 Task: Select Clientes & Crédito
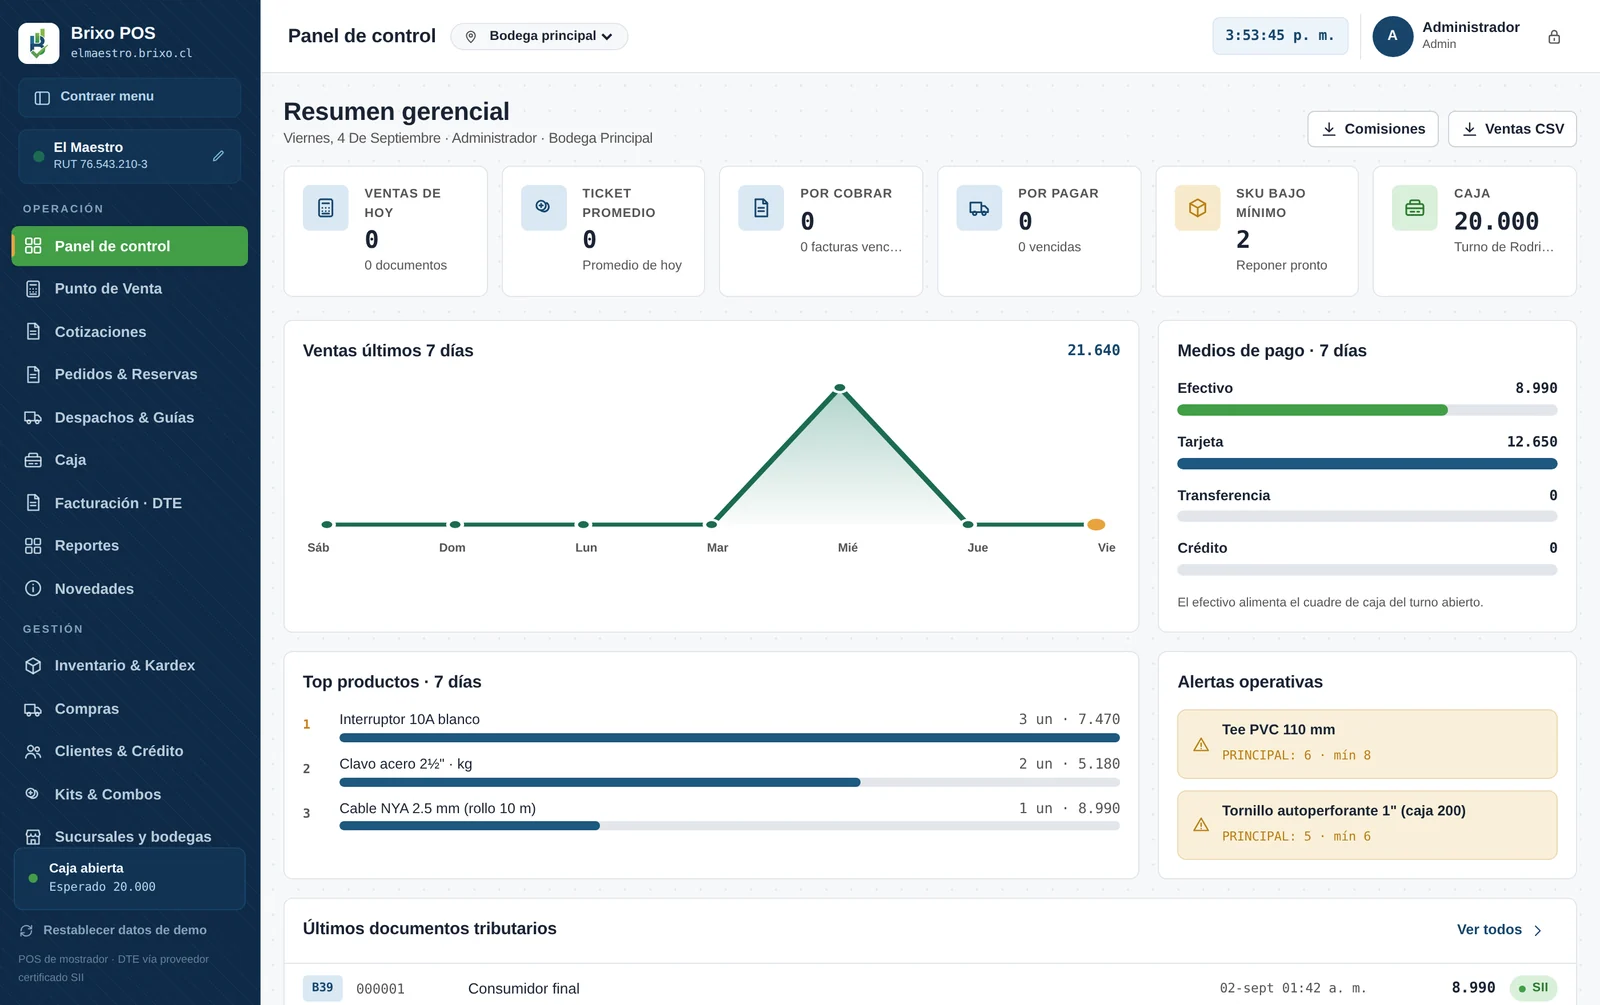pyautogui.click(x=129, y=751)
